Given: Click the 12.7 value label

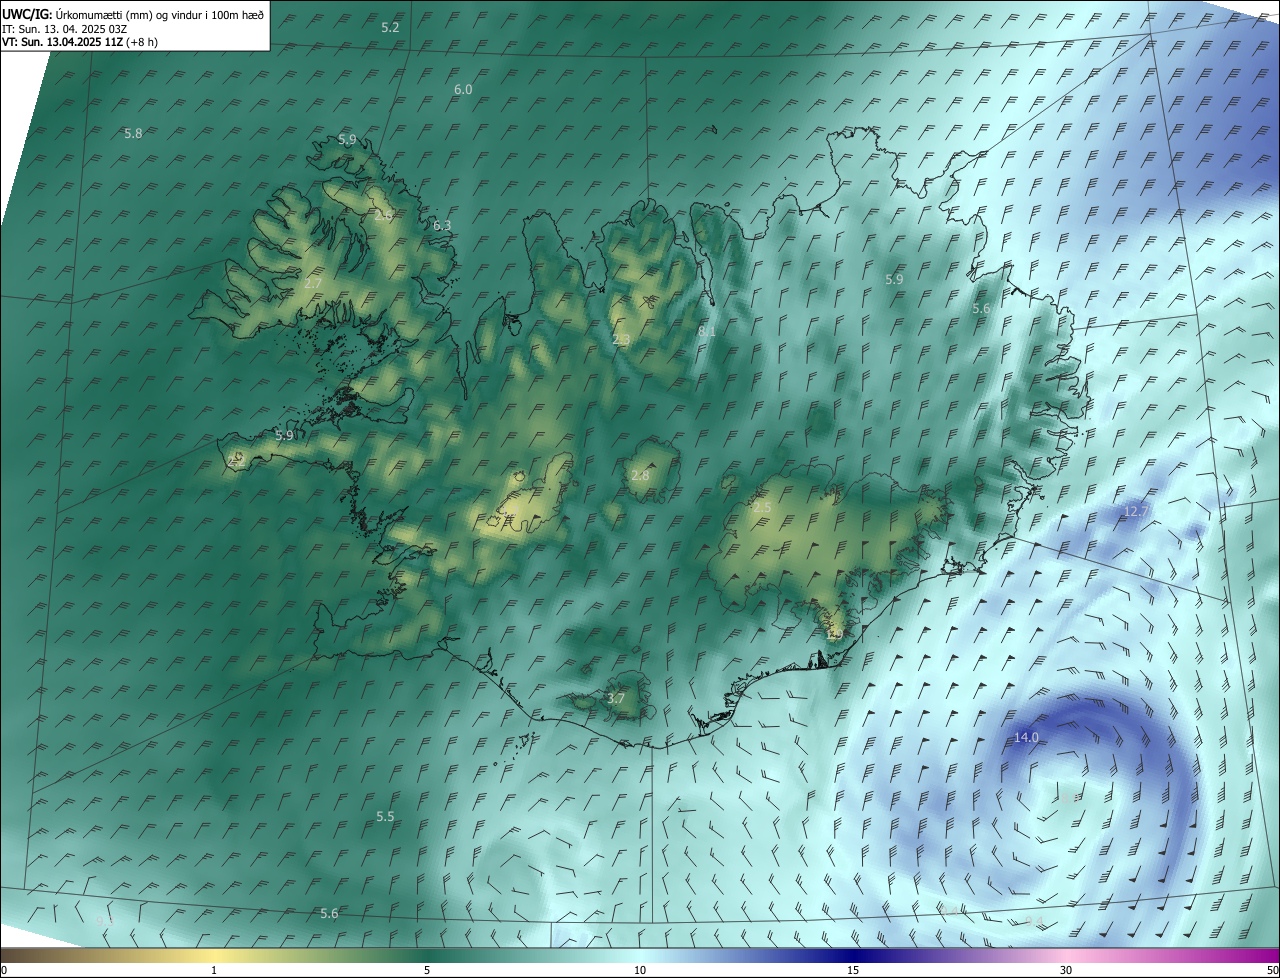Looking at the screenshot, I should coord(1136,511).
